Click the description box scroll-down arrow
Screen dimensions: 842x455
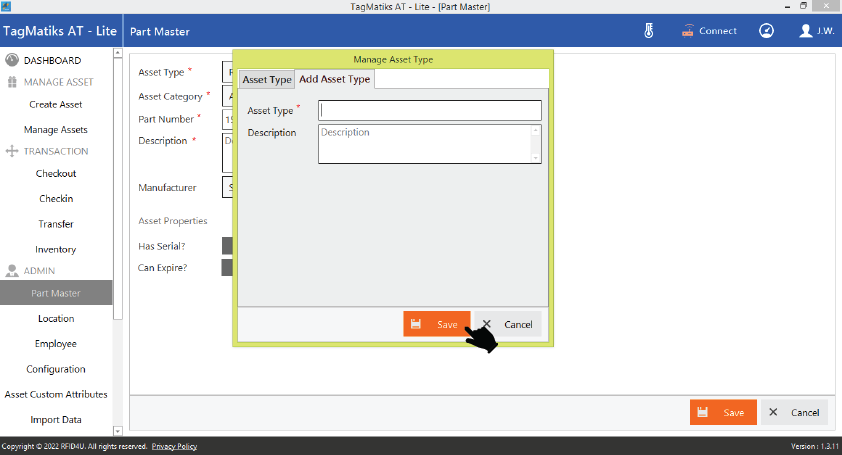coord(535,157)
